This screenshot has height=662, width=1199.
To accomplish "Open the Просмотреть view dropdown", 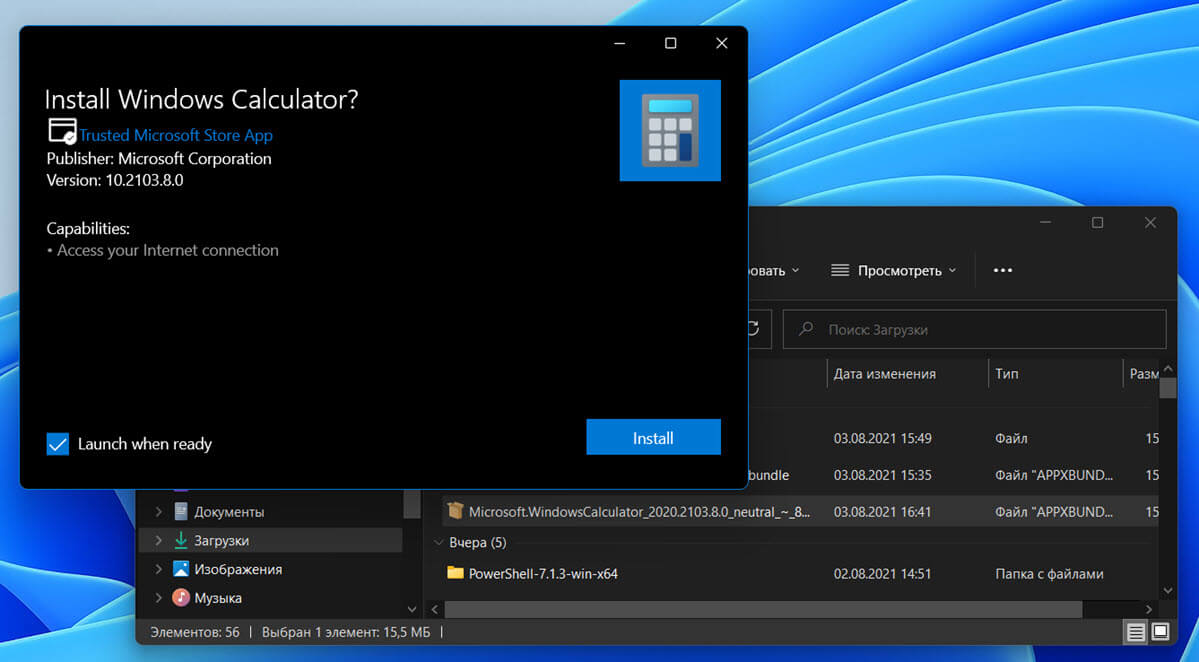I will (893, 270).
